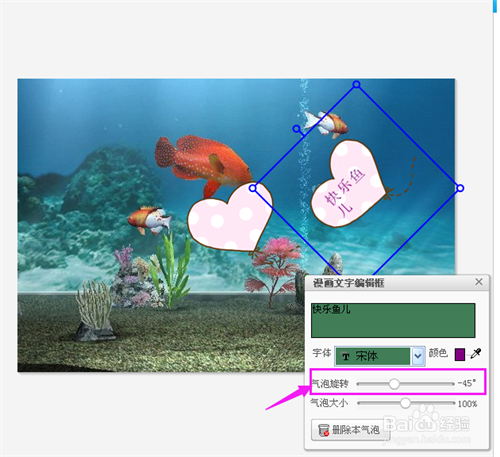The image size is (500, 457).
Task: Click the 快乐鱼儿 text input box
Action: 393,320
